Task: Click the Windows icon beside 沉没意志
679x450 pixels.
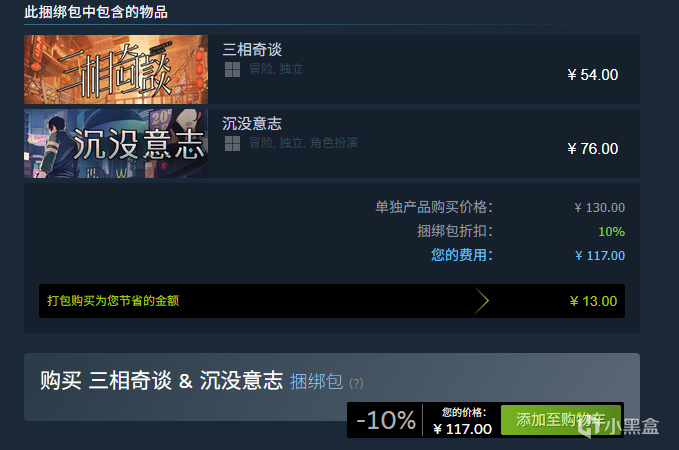Action: coord(232,143)
